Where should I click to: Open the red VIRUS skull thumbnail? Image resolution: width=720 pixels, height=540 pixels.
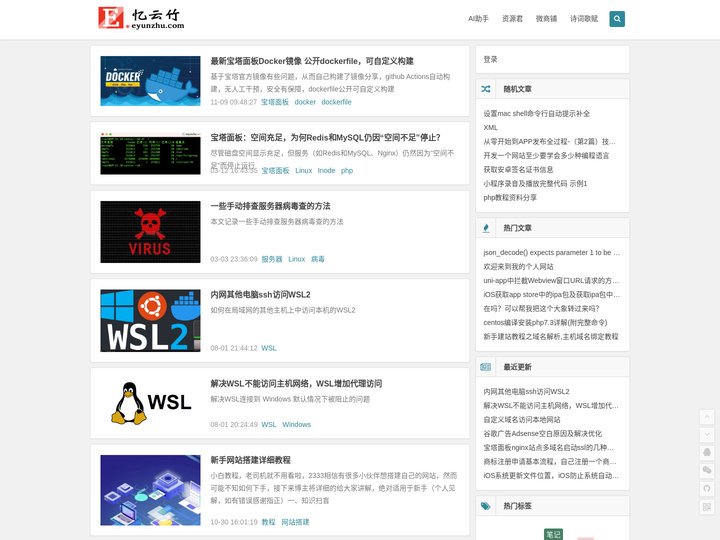pos(150,232)
